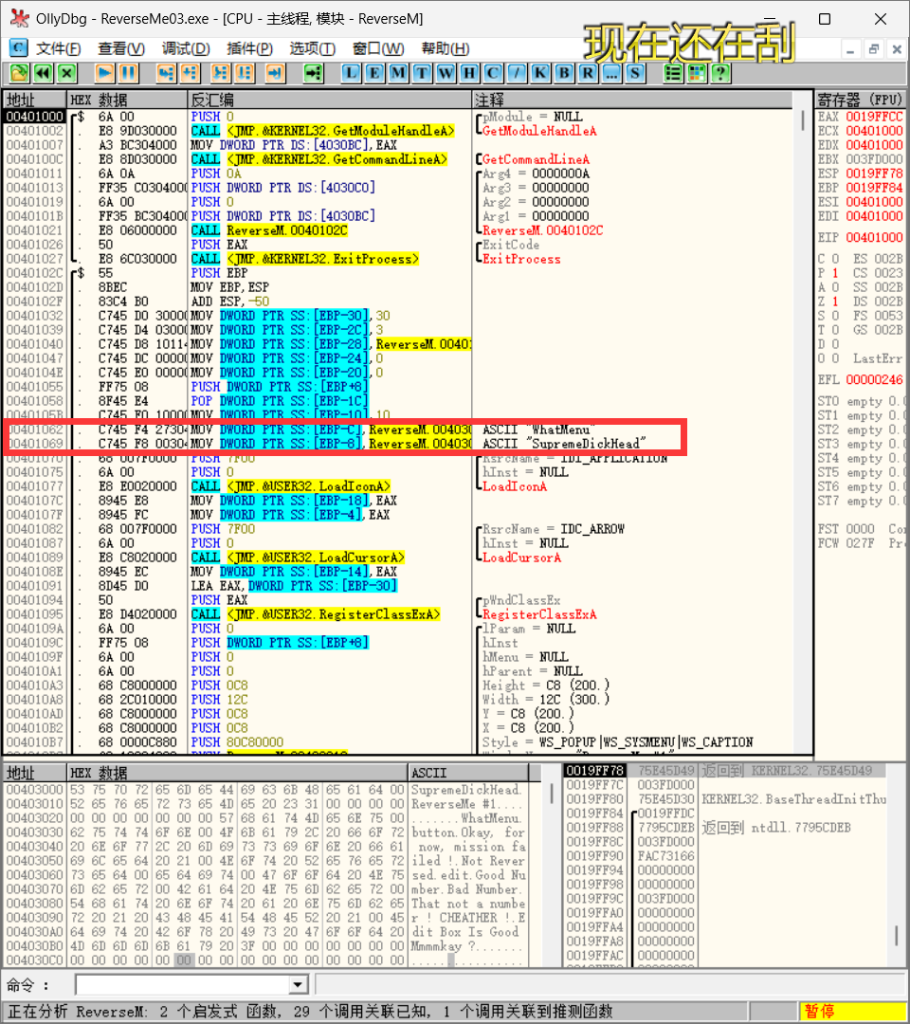
Task: Open the Help question mark icon
Action: 719,73
